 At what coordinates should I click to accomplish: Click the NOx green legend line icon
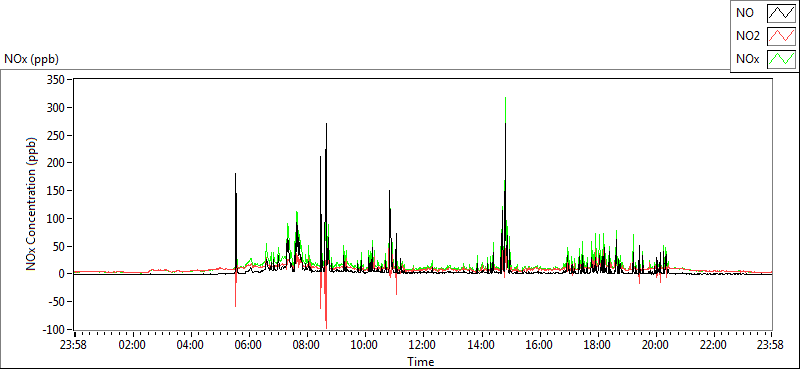(x=782, y=59)
